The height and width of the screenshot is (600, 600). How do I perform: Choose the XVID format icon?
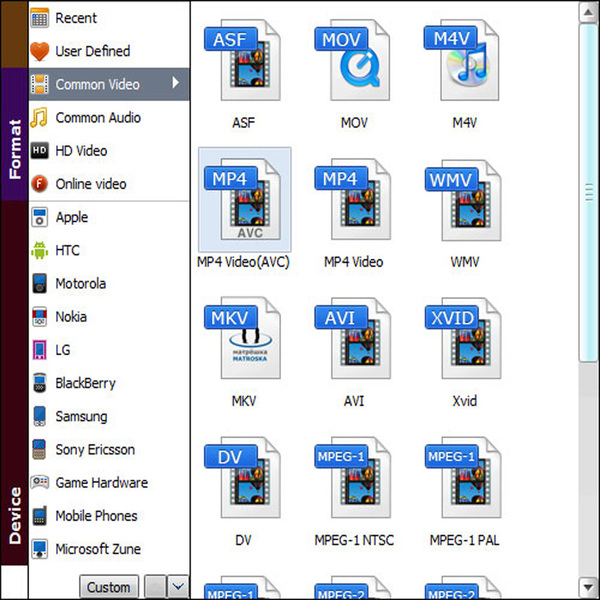(463, 338)
